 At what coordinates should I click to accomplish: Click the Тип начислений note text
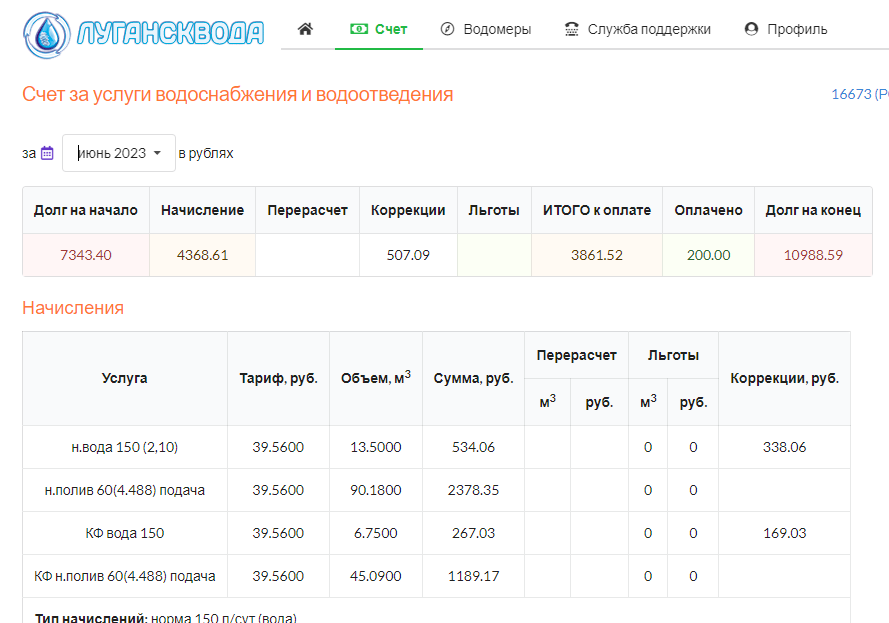point(166,617)
